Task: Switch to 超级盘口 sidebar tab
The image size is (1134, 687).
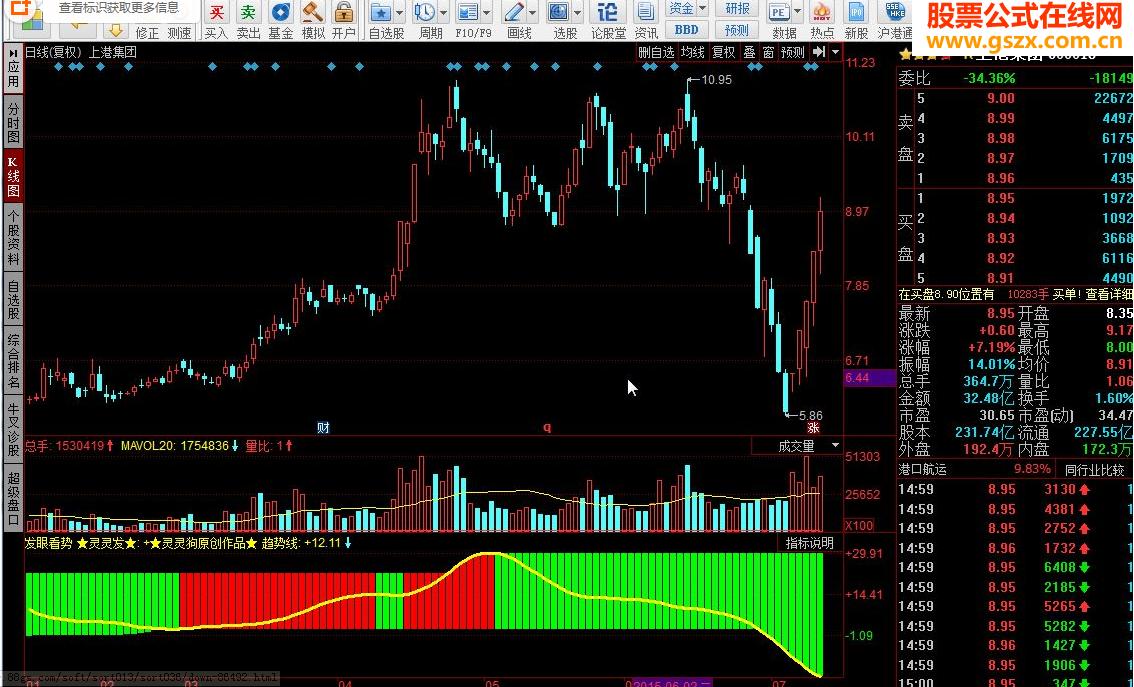Action: click(13, 497)
